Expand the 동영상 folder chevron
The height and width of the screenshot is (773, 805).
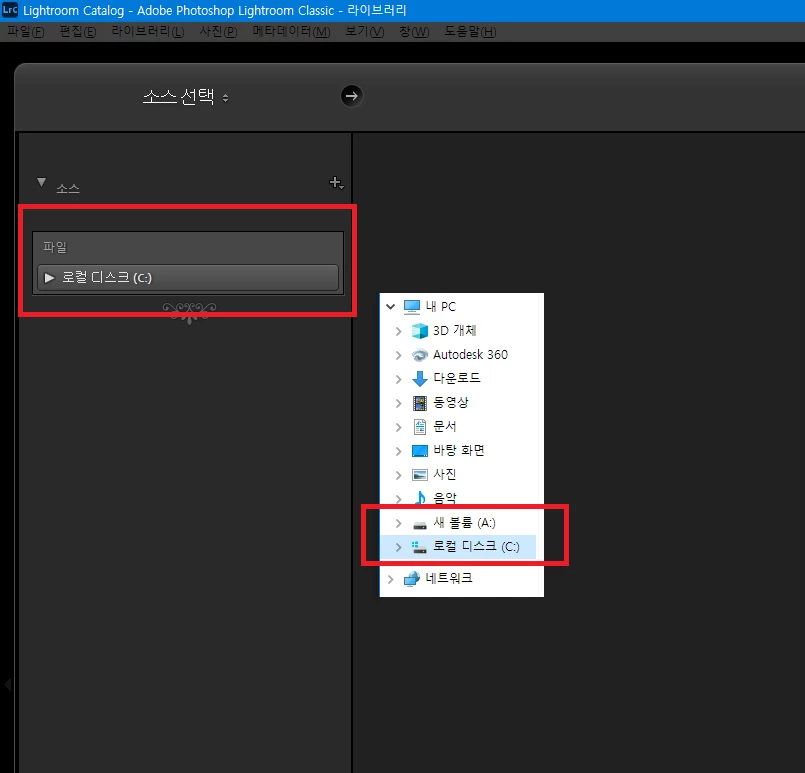click(x=398, y=403)
